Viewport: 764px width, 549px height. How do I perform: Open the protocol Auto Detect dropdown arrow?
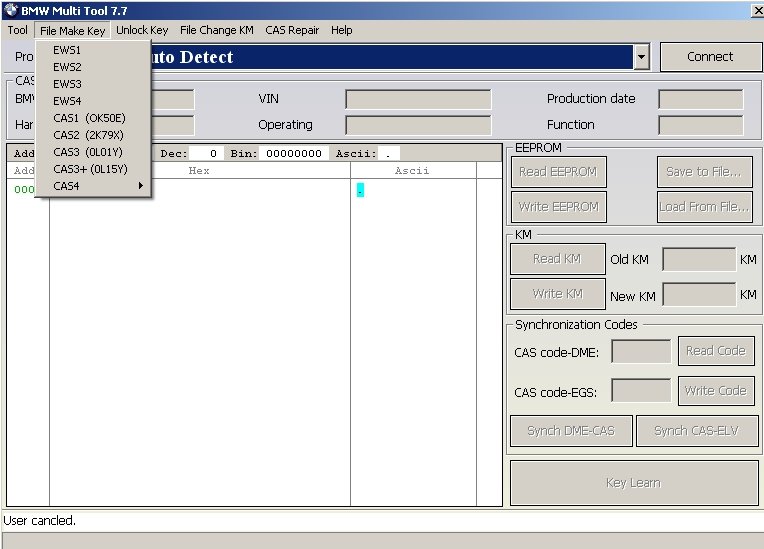click(641, 57)
